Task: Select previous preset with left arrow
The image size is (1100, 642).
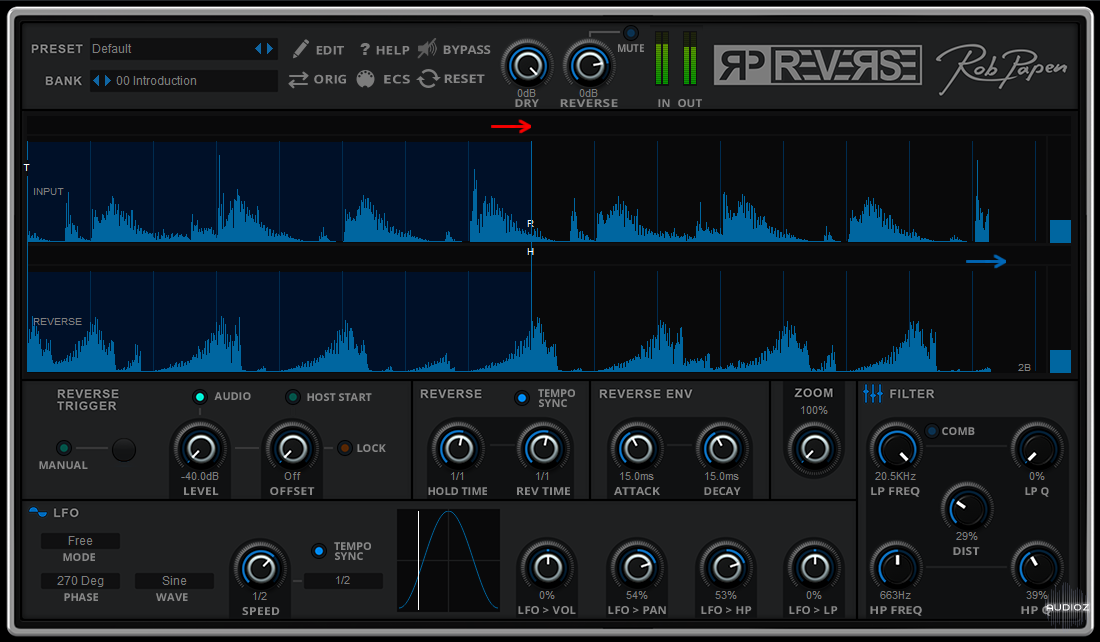Action: pyautogui.click(x=258, y=48)
